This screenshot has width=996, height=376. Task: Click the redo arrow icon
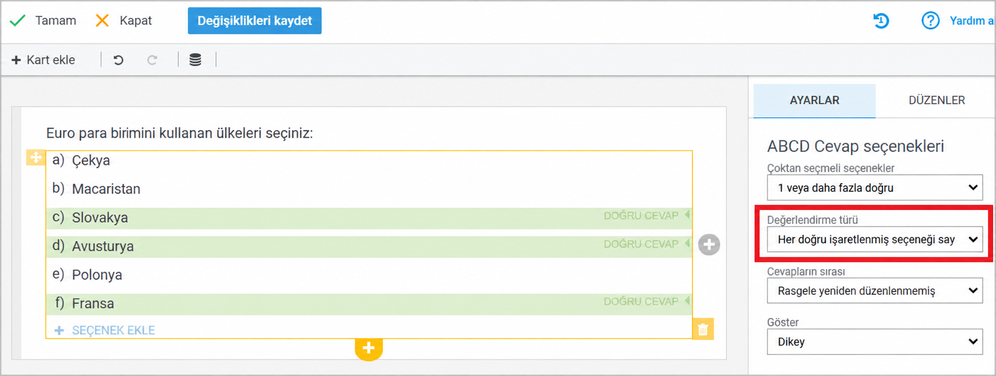(x=152, y=60)
